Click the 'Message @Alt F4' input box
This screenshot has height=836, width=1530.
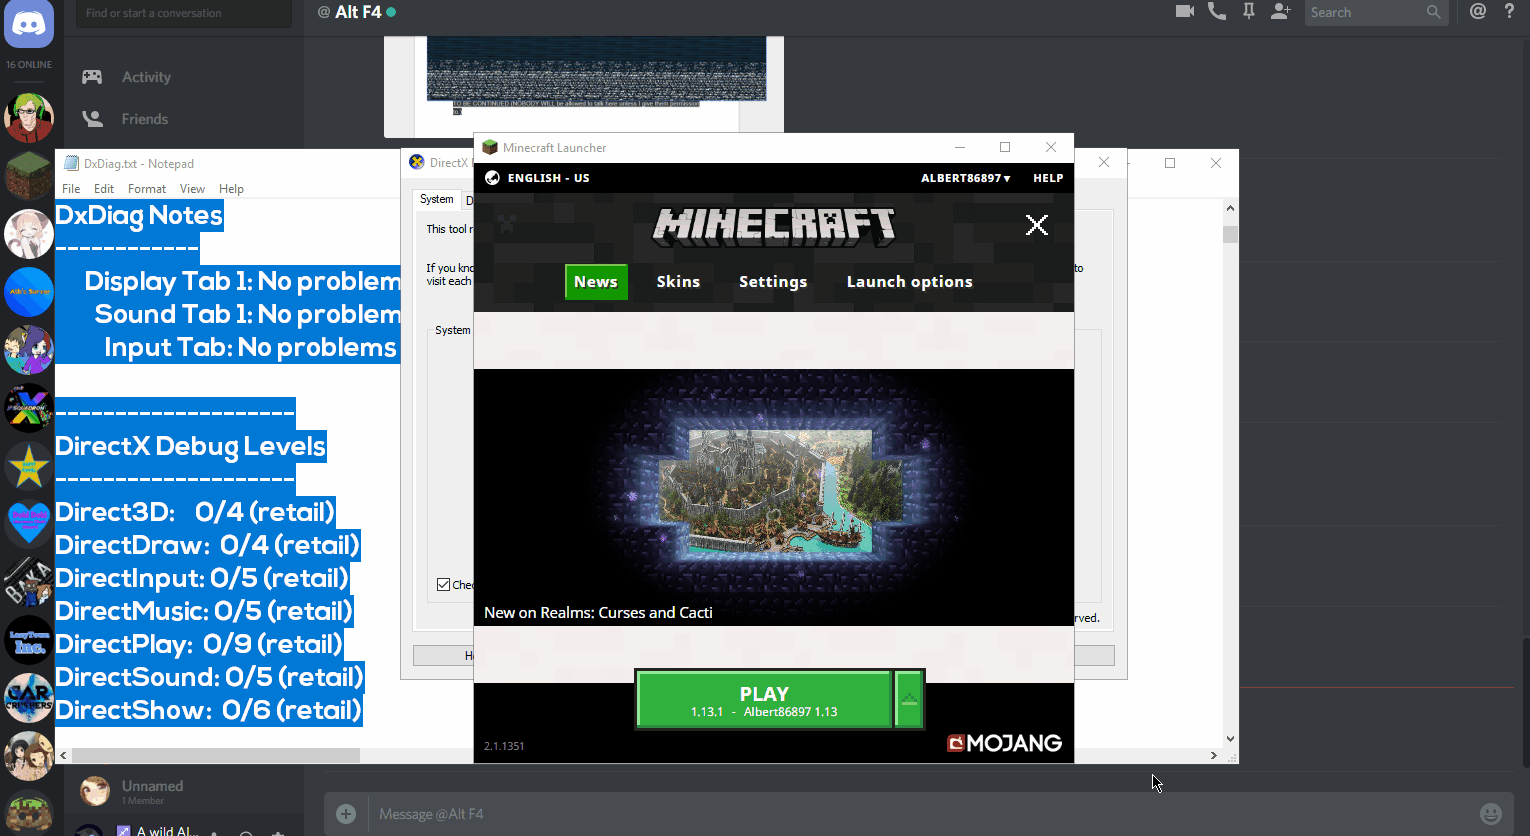(x=920, y=814)
